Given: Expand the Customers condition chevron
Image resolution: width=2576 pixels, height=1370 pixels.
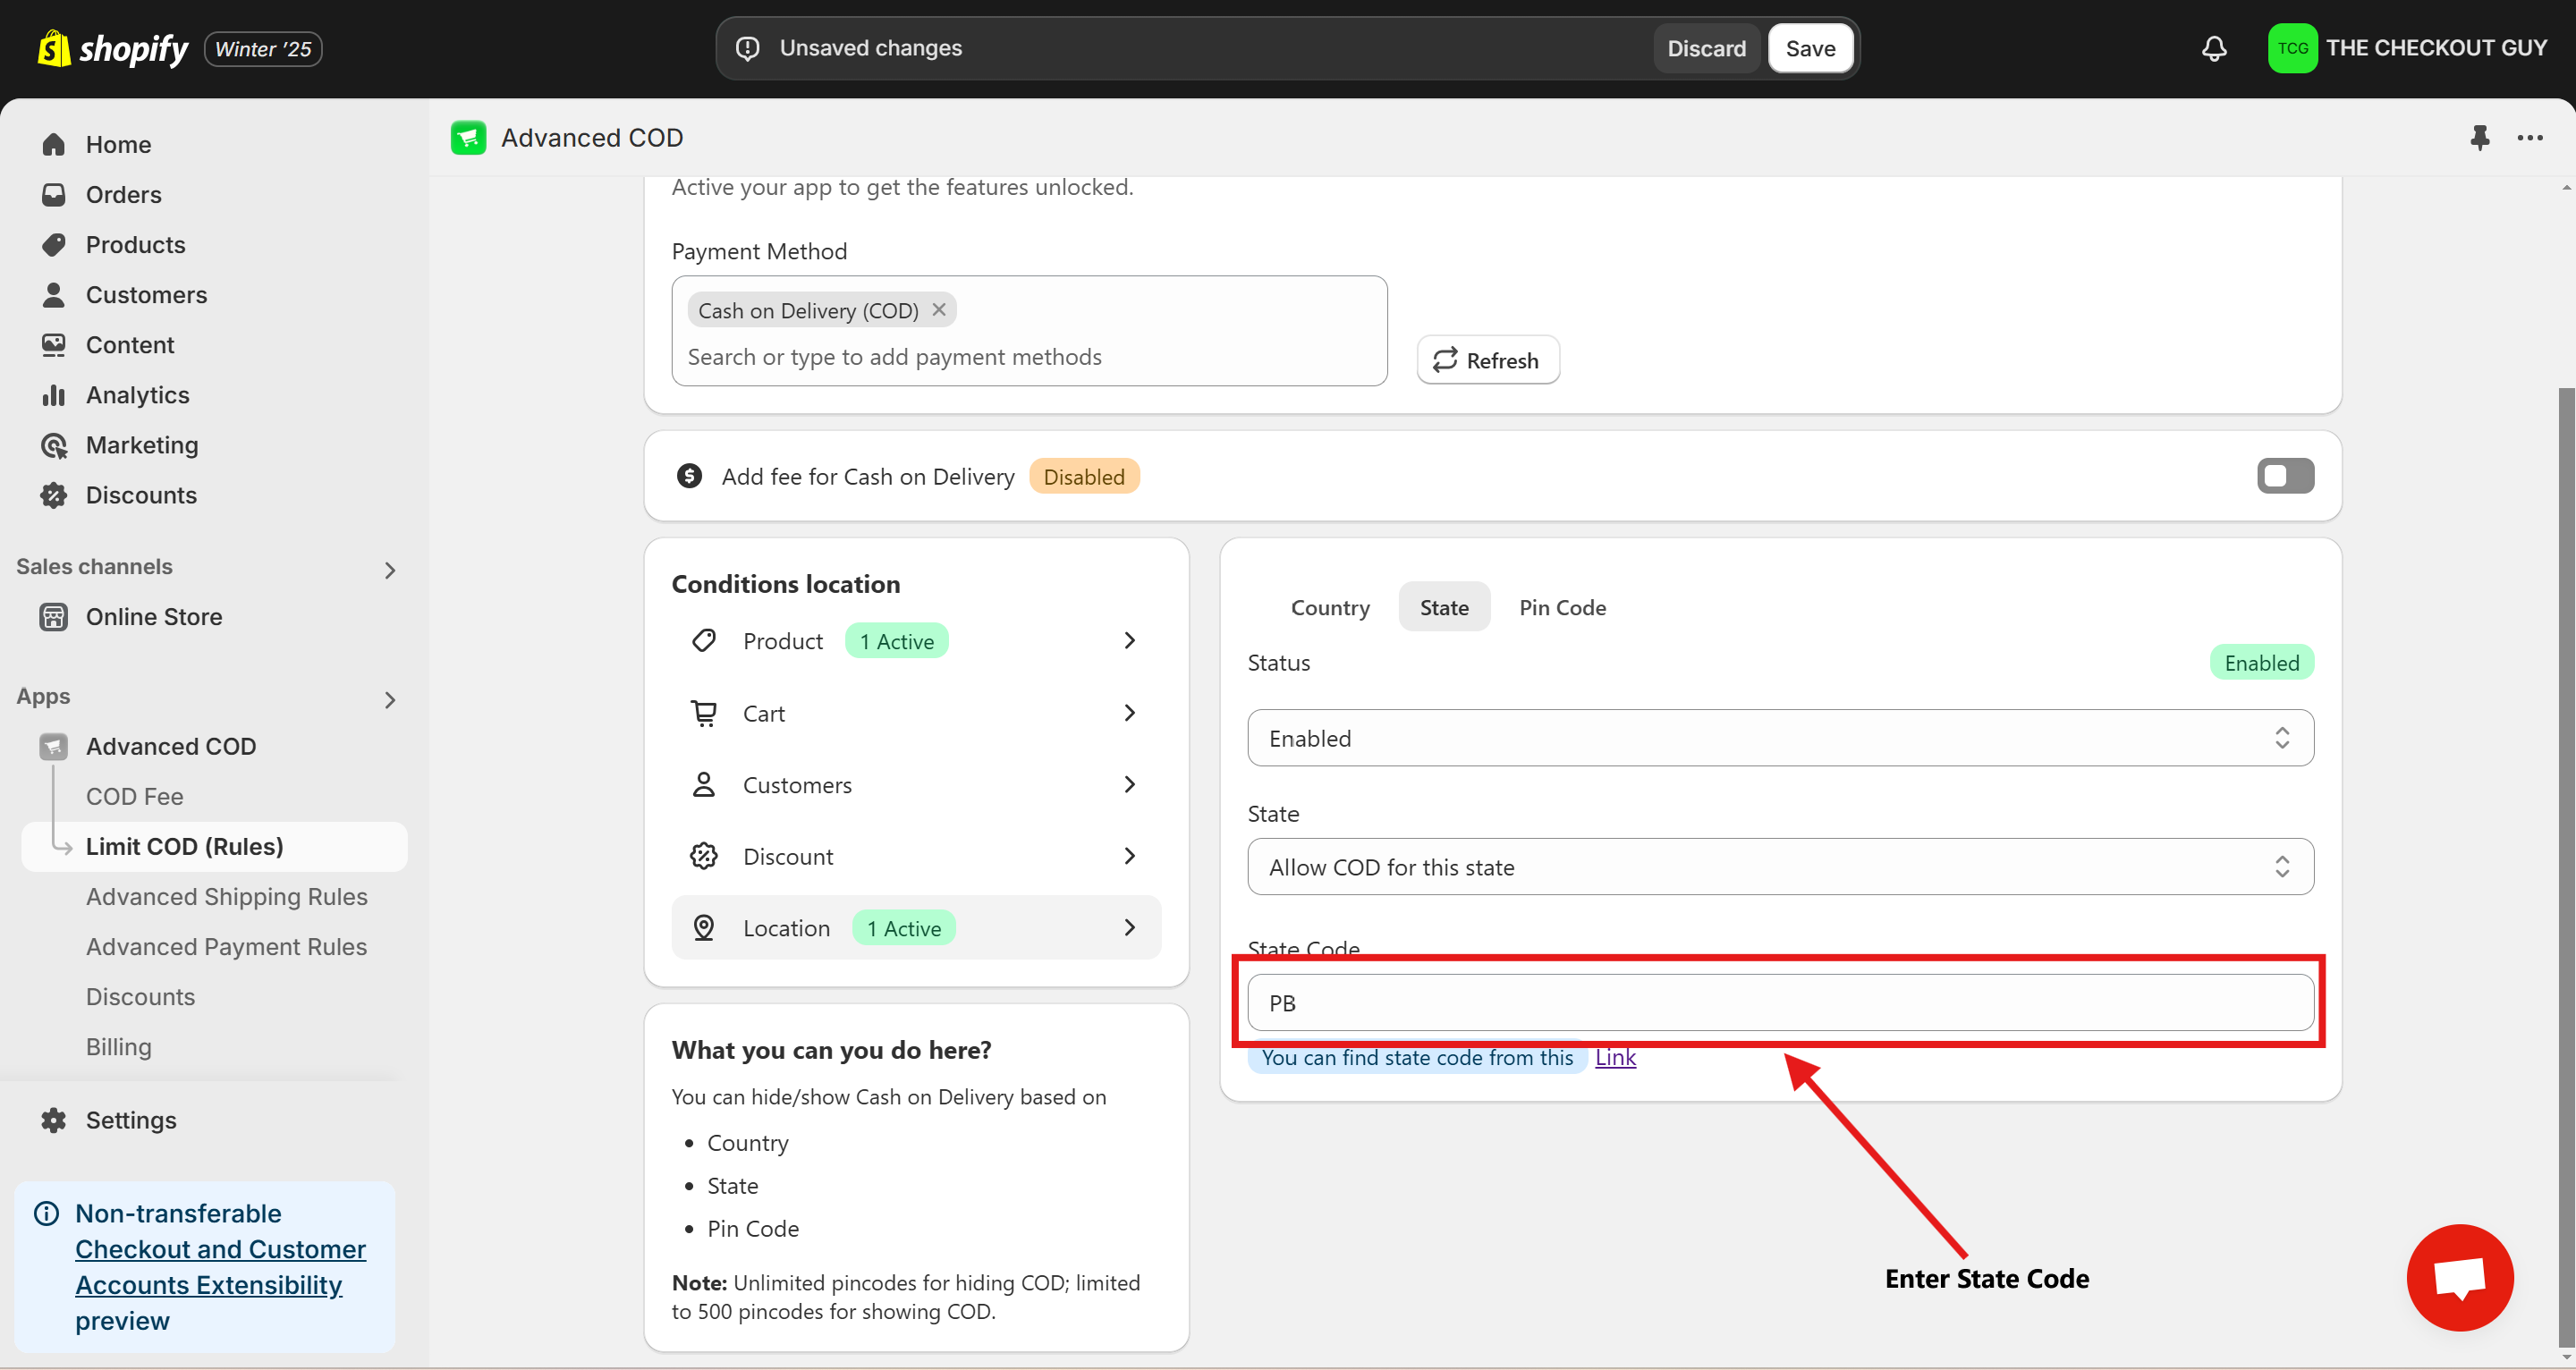Looking at the screenshot, I should (1130, 784).
